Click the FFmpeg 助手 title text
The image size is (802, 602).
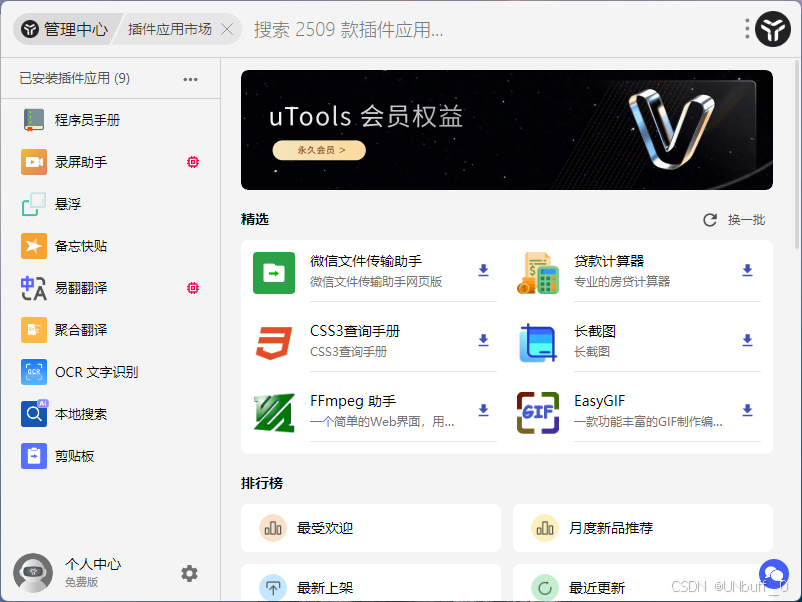[353, 401]
